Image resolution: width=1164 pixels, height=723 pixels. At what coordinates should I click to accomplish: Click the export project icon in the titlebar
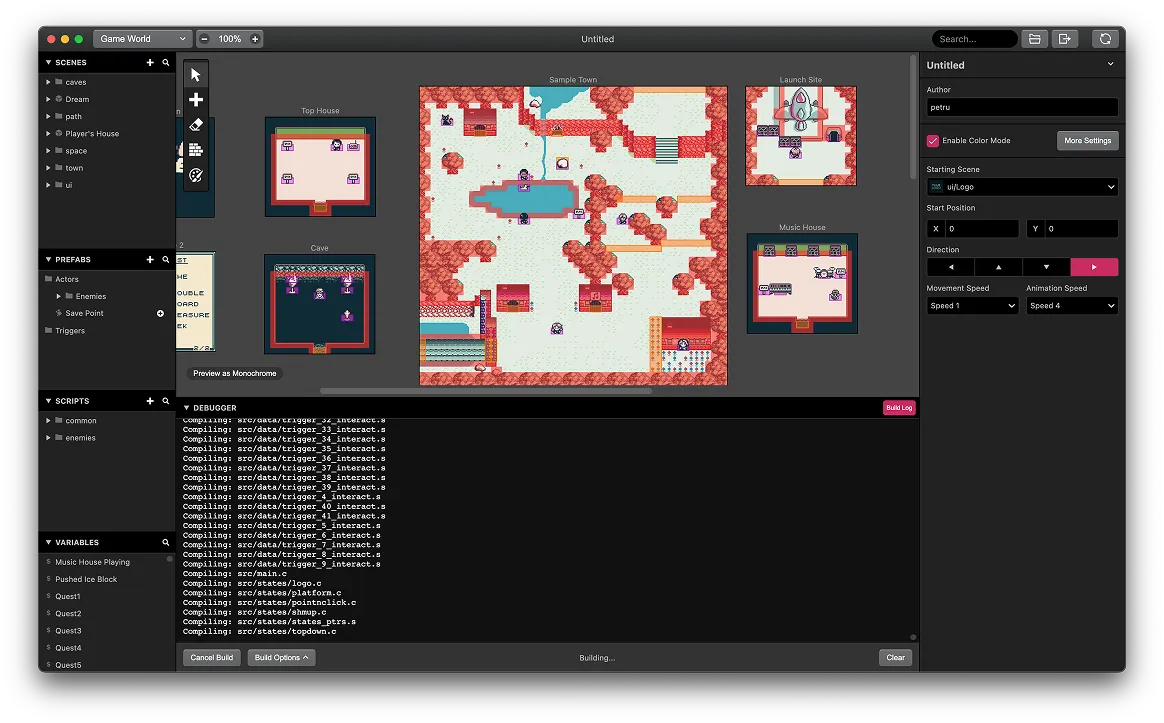click(x=1065, y=38)
